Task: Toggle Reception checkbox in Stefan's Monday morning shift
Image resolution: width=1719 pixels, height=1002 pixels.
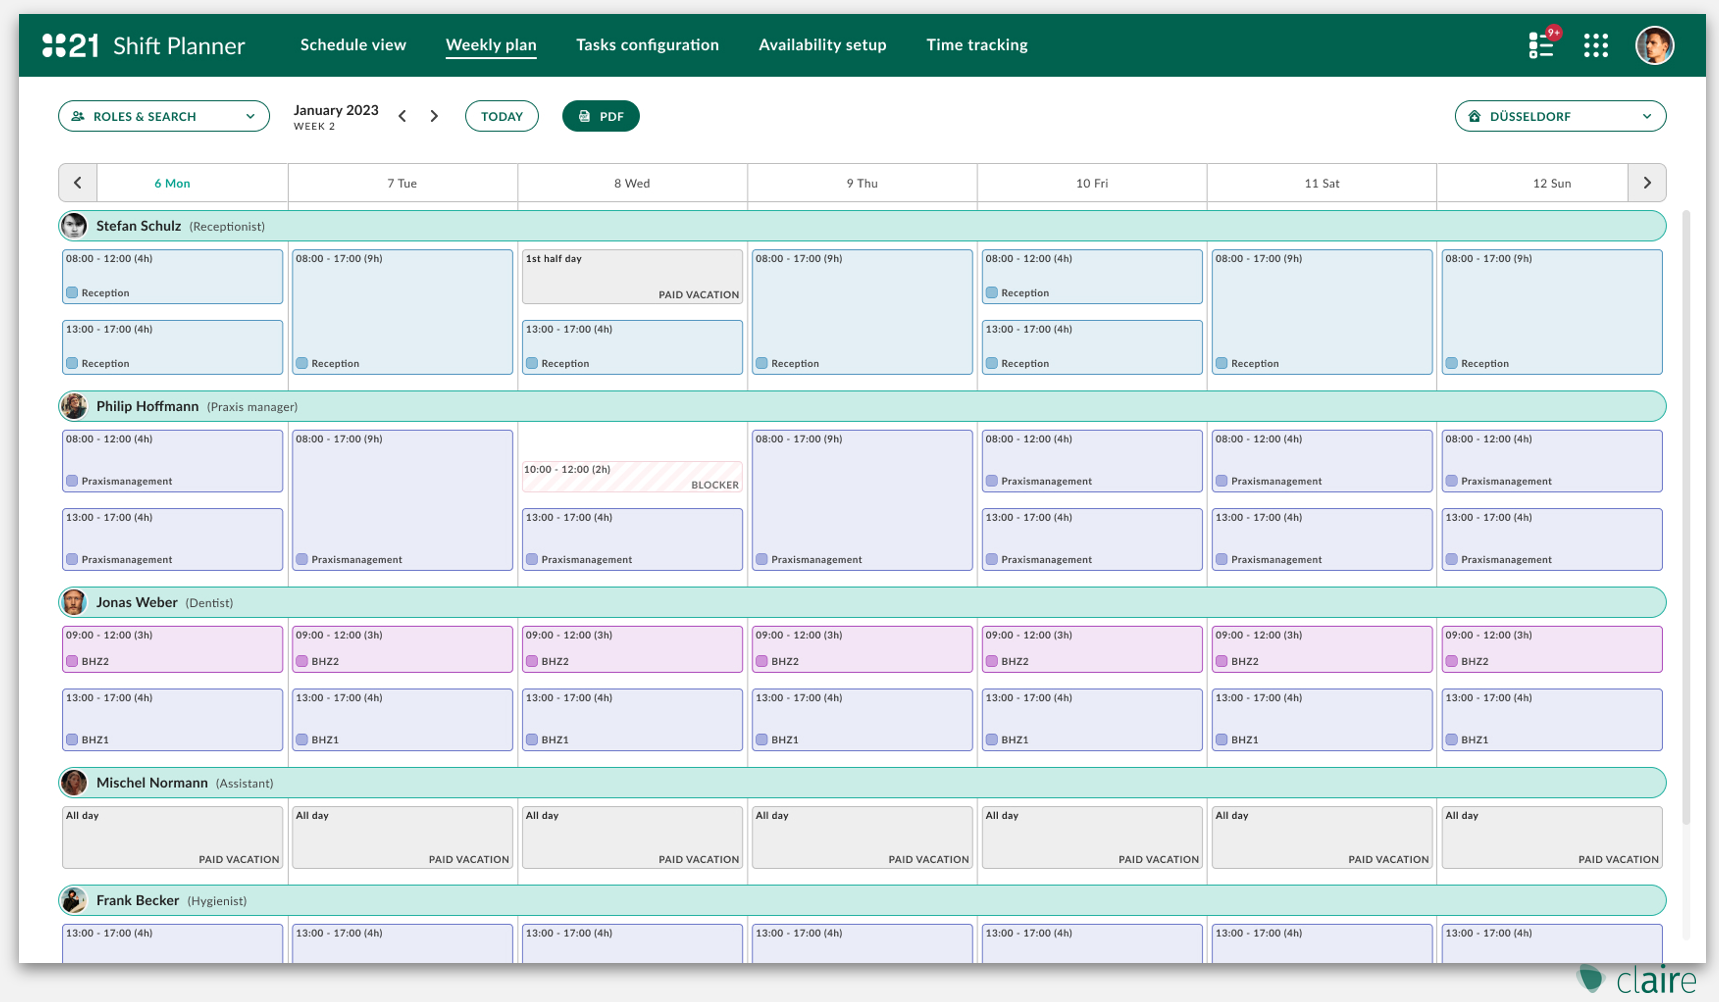Action: coord(72,293)
